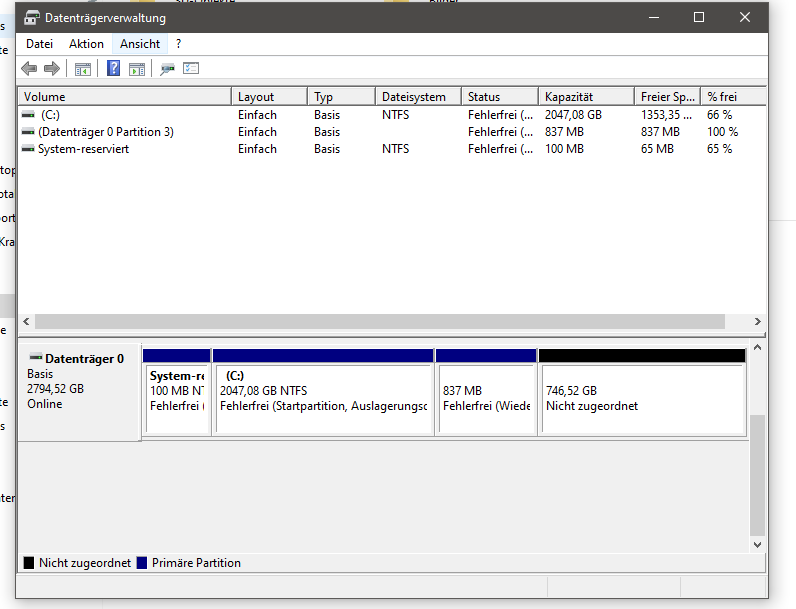Click the blue Primäre Partition legend swatch

[142, 563]
